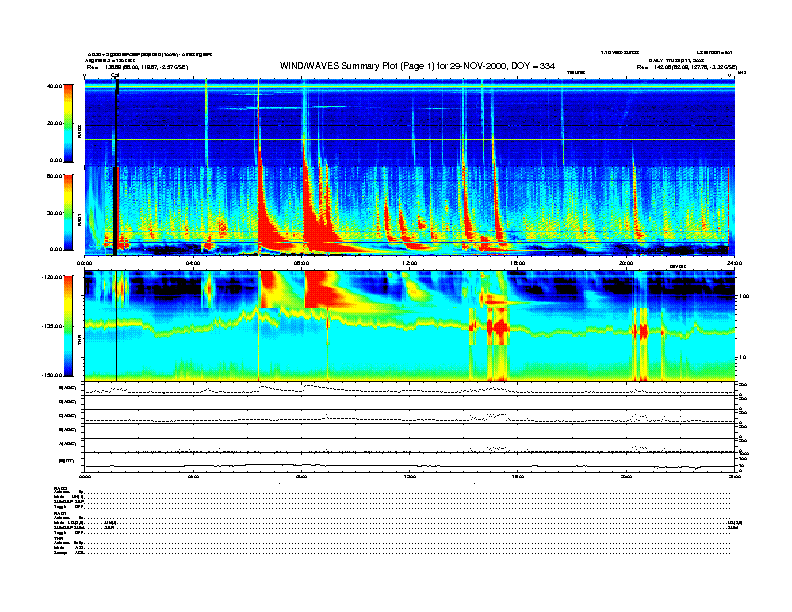
Task: Click the RAD2 intensity color bar
Action: point(68,123)
